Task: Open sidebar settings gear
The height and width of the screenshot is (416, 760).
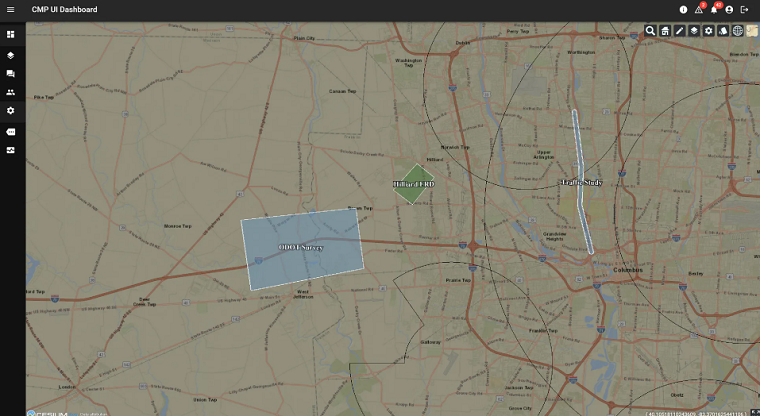Action: 11,110
